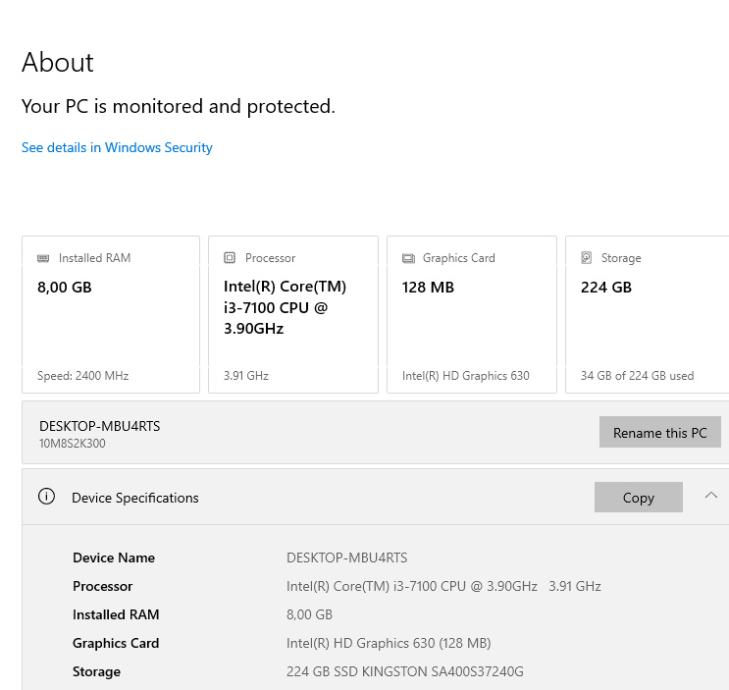Open See details in Windows Security link

[117, 148]
